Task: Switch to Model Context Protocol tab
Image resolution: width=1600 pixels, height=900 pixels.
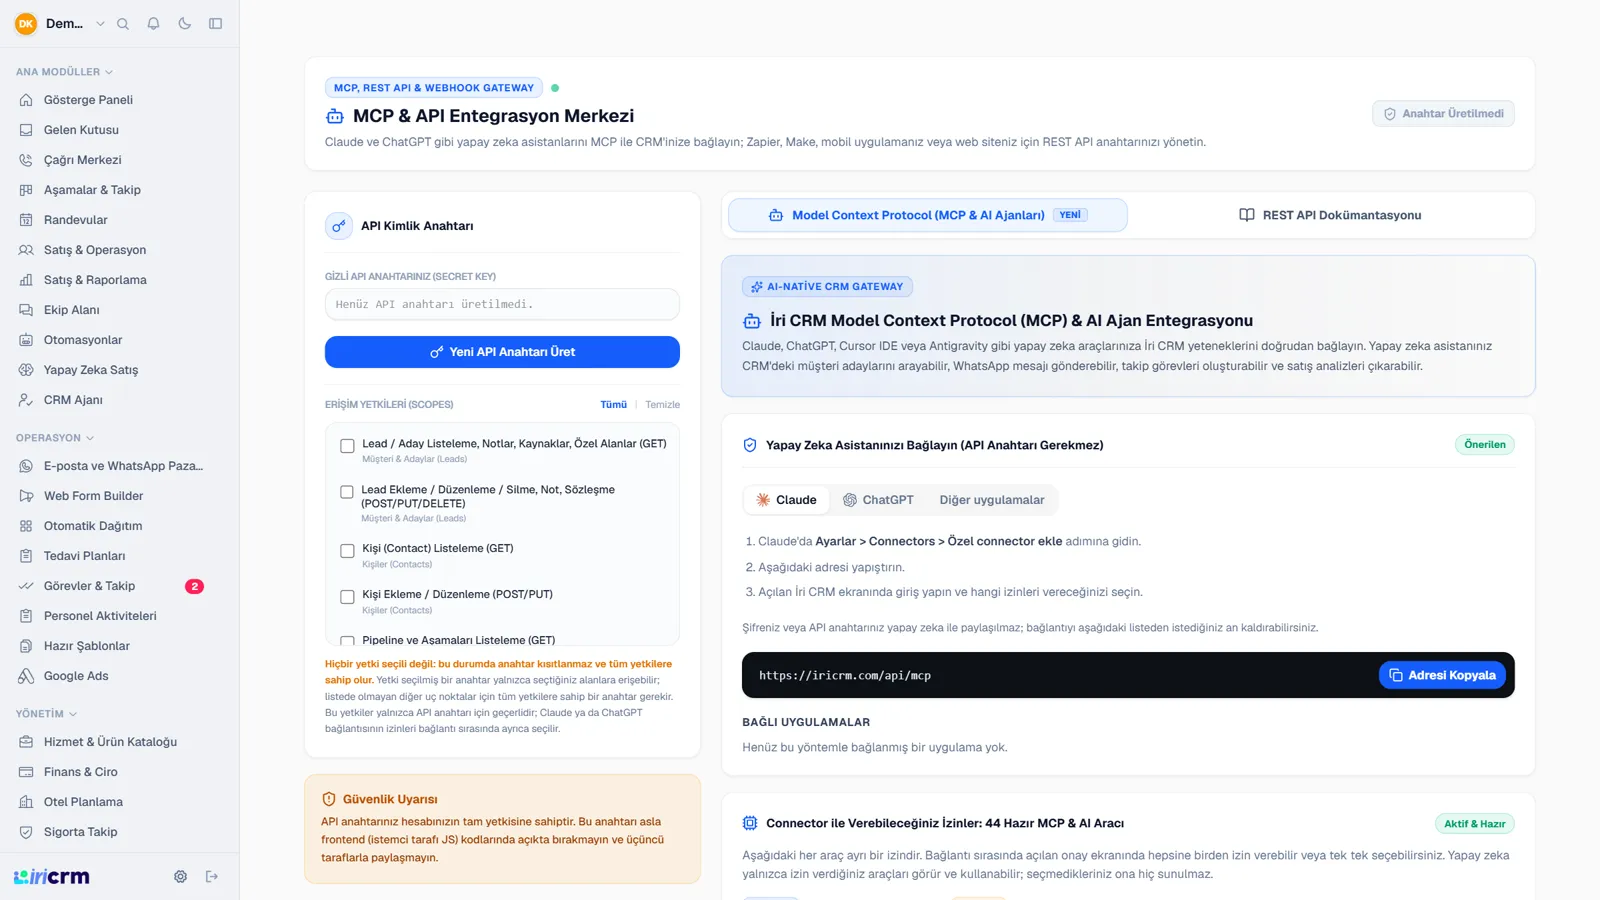Action: (928, 215)
